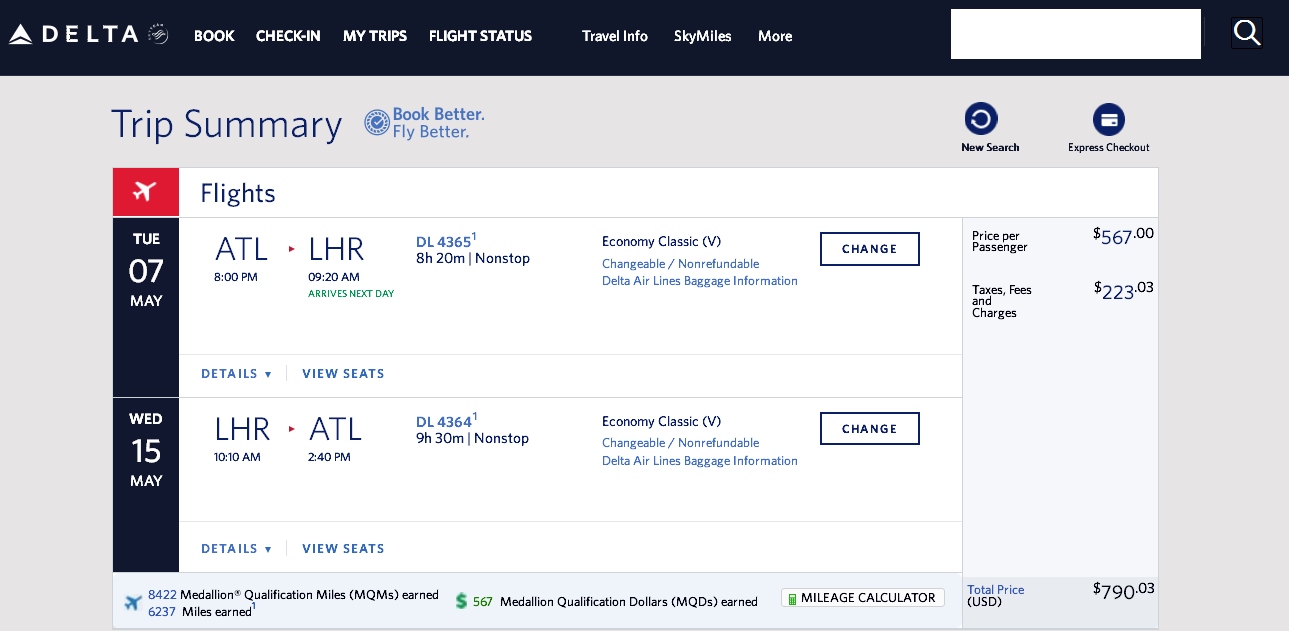Open the Flight Status menu
Image resolution: width=1289 pixels, height=631 pixels.
point(480,36)
